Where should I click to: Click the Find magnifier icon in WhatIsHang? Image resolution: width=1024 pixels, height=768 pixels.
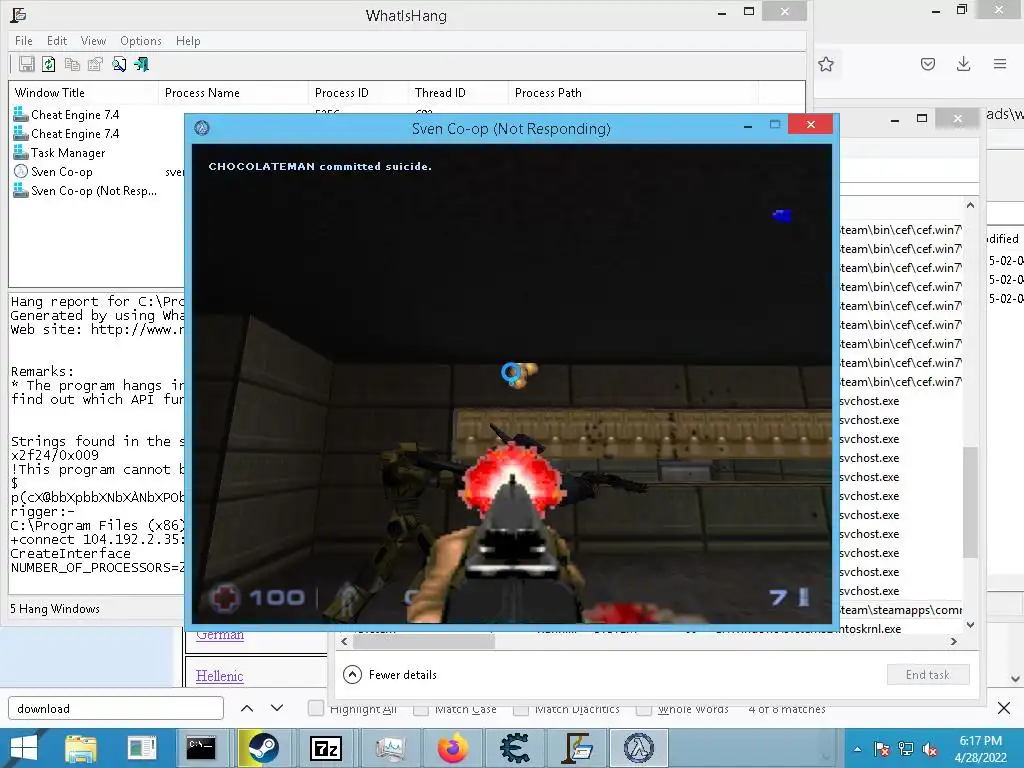point(119,64)
